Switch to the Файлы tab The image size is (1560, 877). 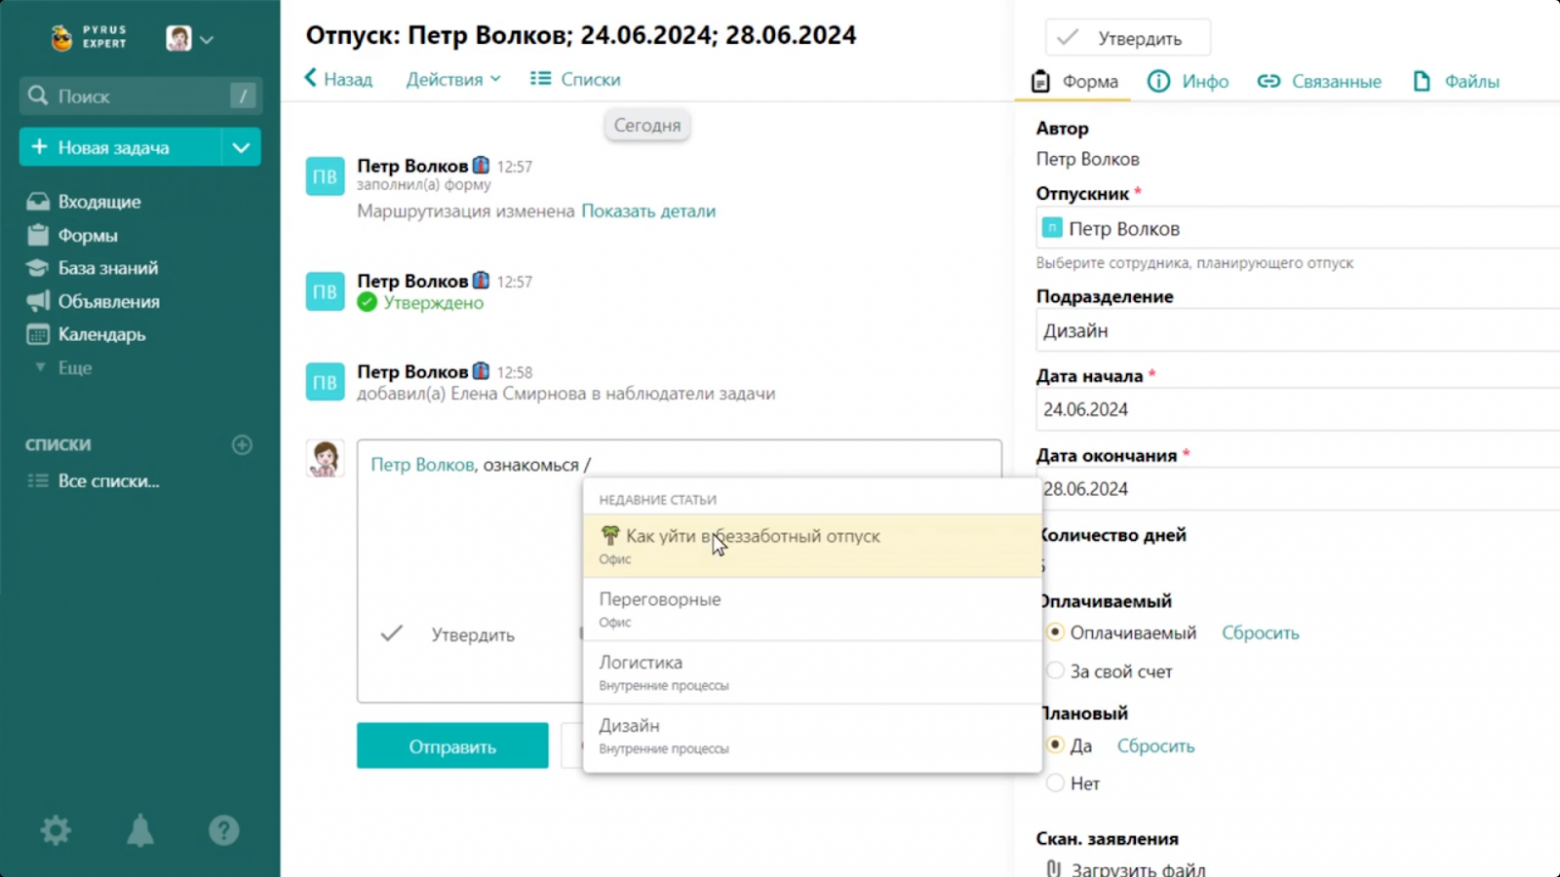[x=1455, y=82]
